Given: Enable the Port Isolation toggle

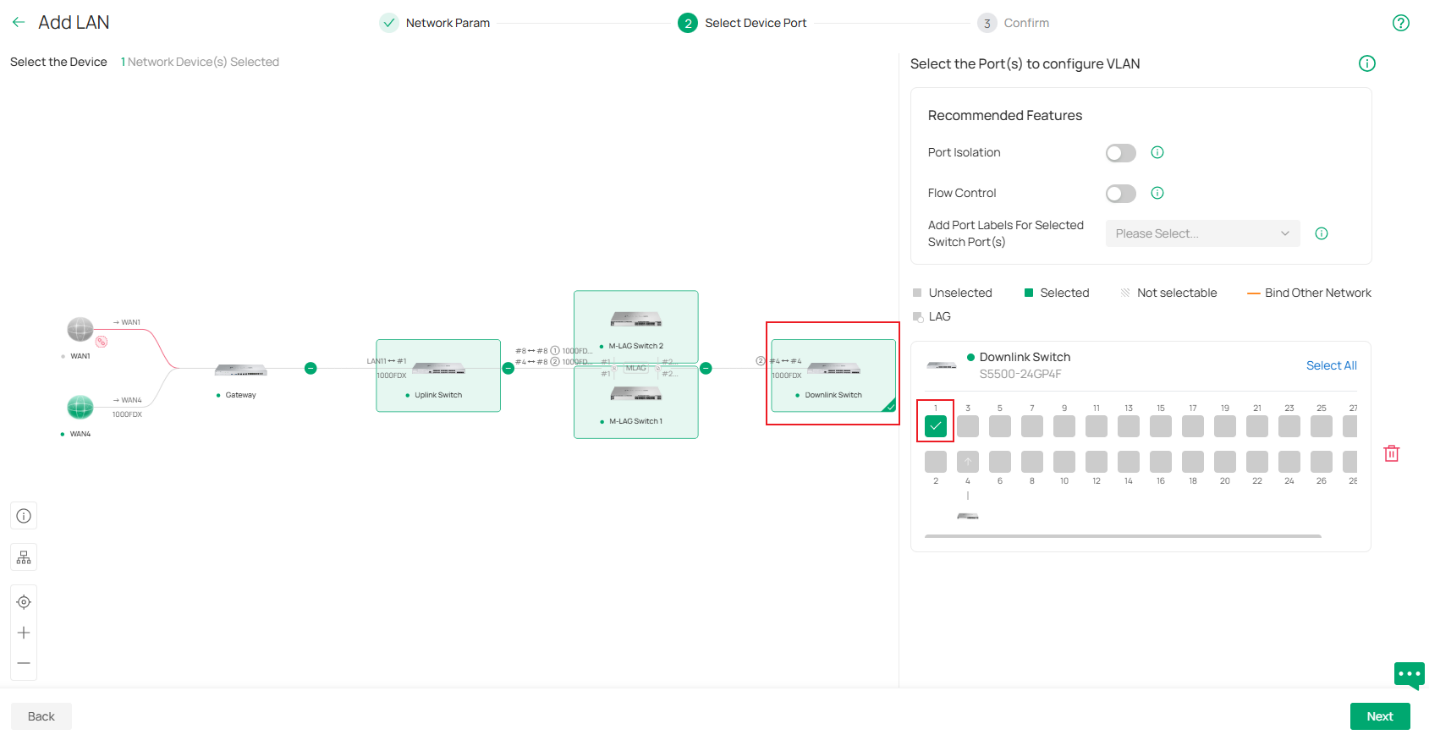Looking at the screenshot, I should coord(1120,153).
